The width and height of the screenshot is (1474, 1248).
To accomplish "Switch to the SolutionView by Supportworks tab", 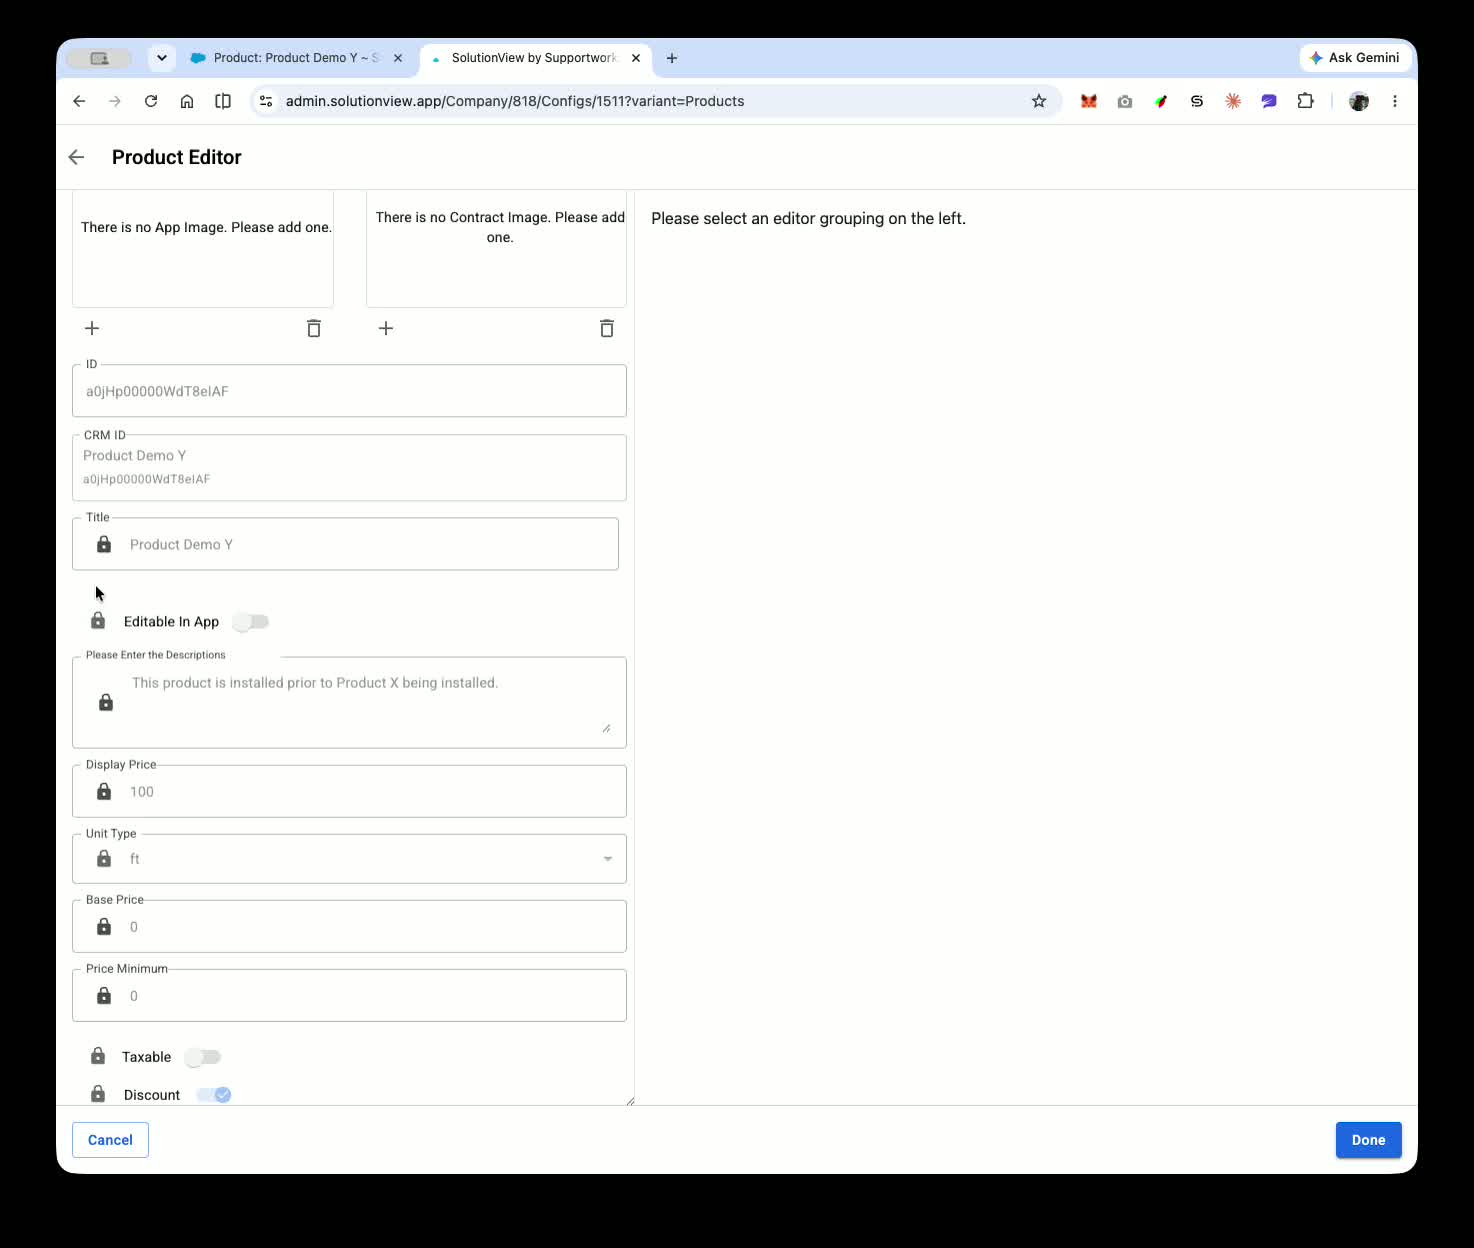I will point(536,58).
